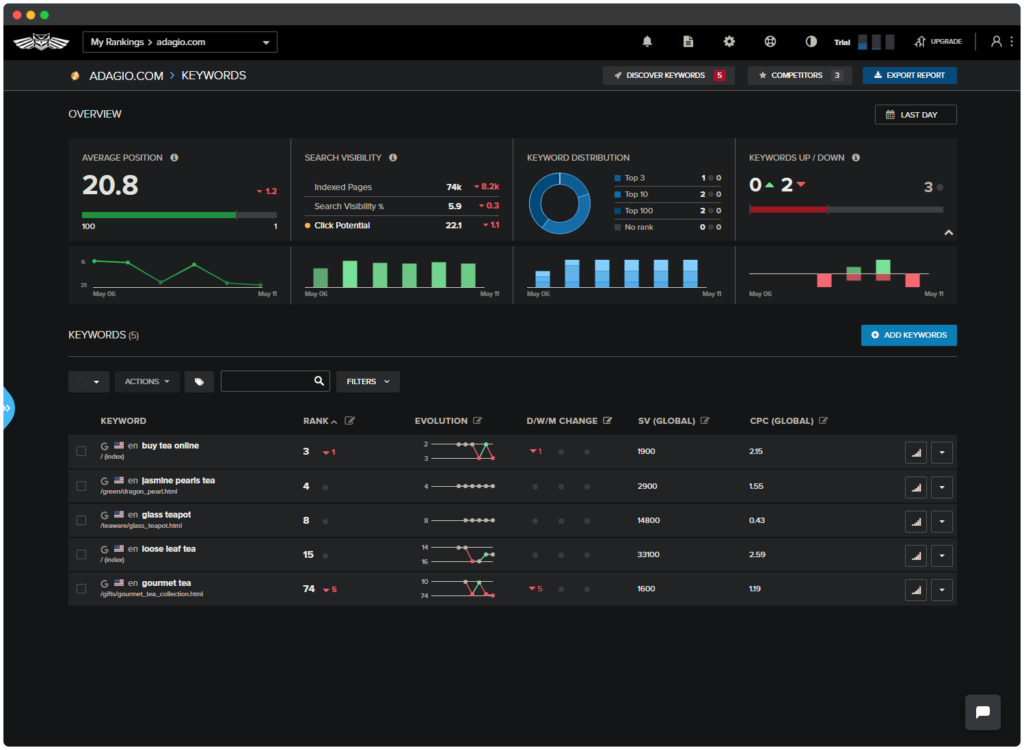Open the reports document icon

(x=688, y=42)
